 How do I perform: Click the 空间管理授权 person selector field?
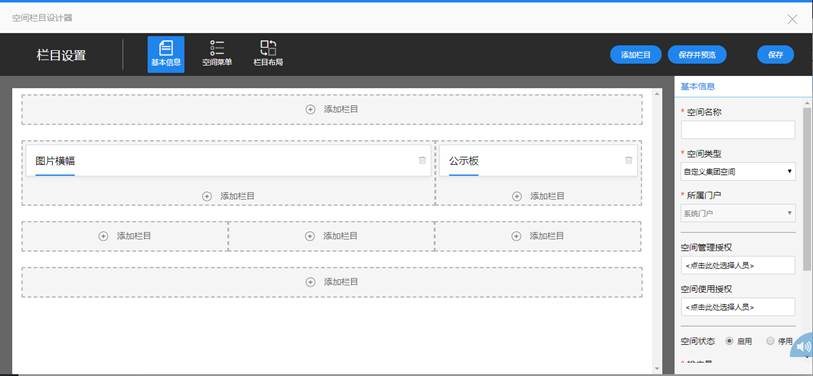click(738, 265)
